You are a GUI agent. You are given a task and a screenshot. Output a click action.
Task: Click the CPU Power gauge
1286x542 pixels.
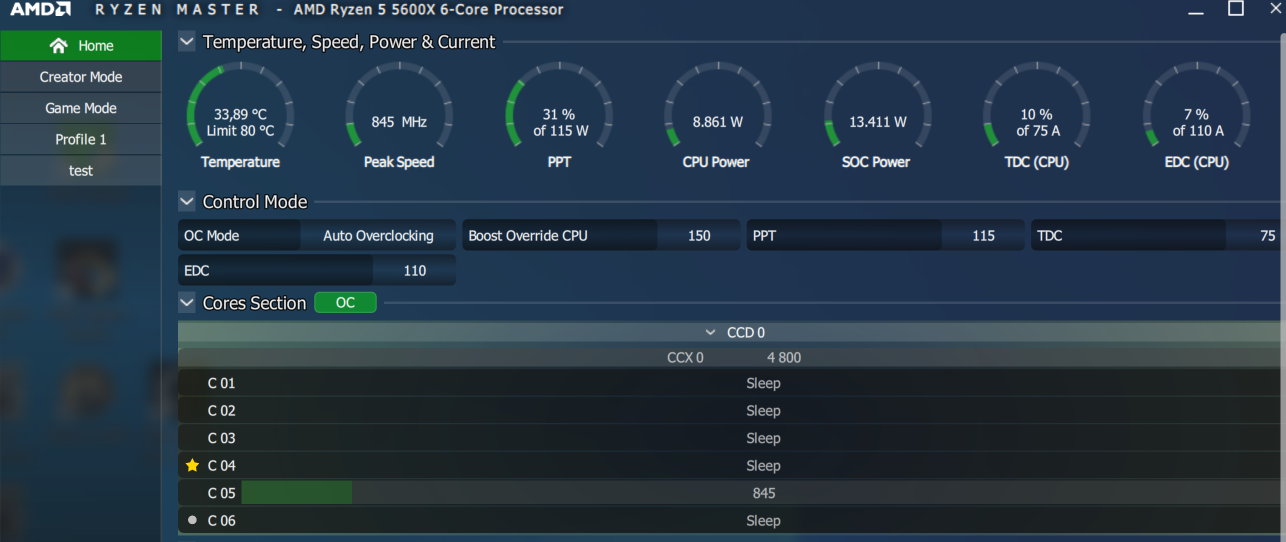(x=717, y=115)
